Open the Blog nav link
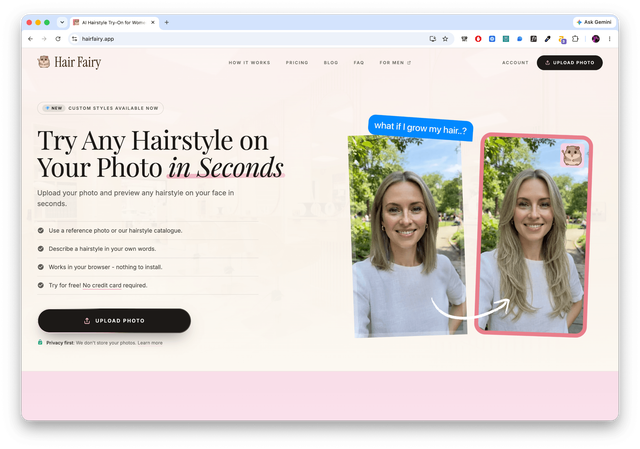This screenshot has width=640, height=449. (331, 62)
